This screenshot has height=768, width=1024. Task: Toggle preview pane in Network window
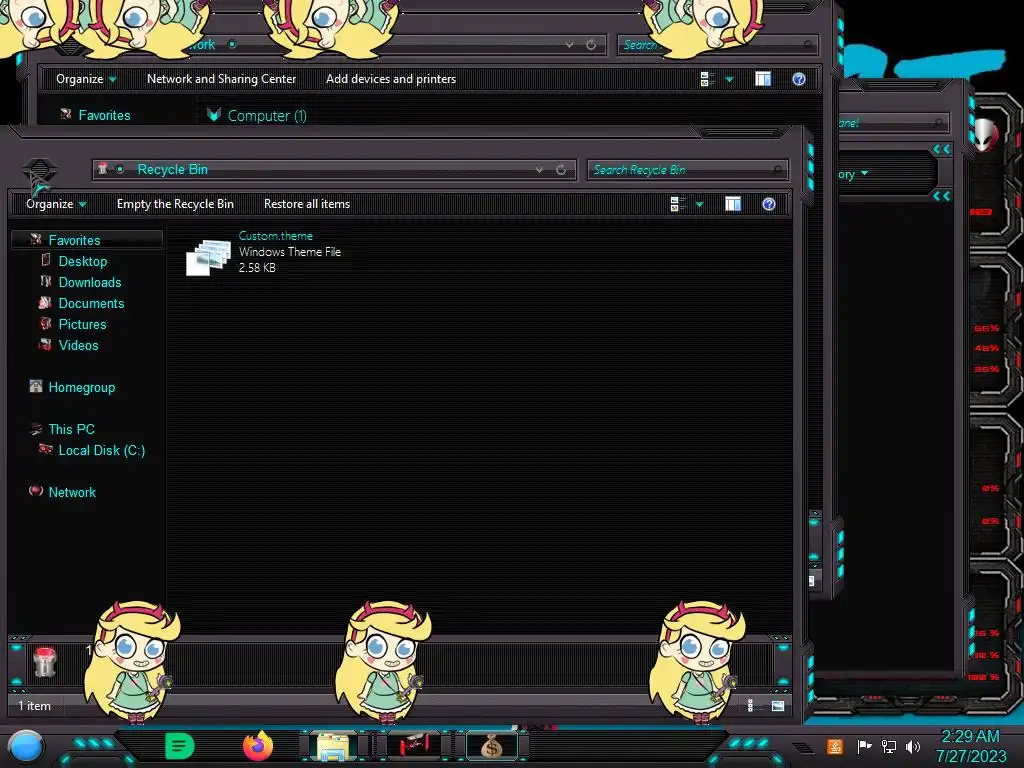click(x=763, y=79)
